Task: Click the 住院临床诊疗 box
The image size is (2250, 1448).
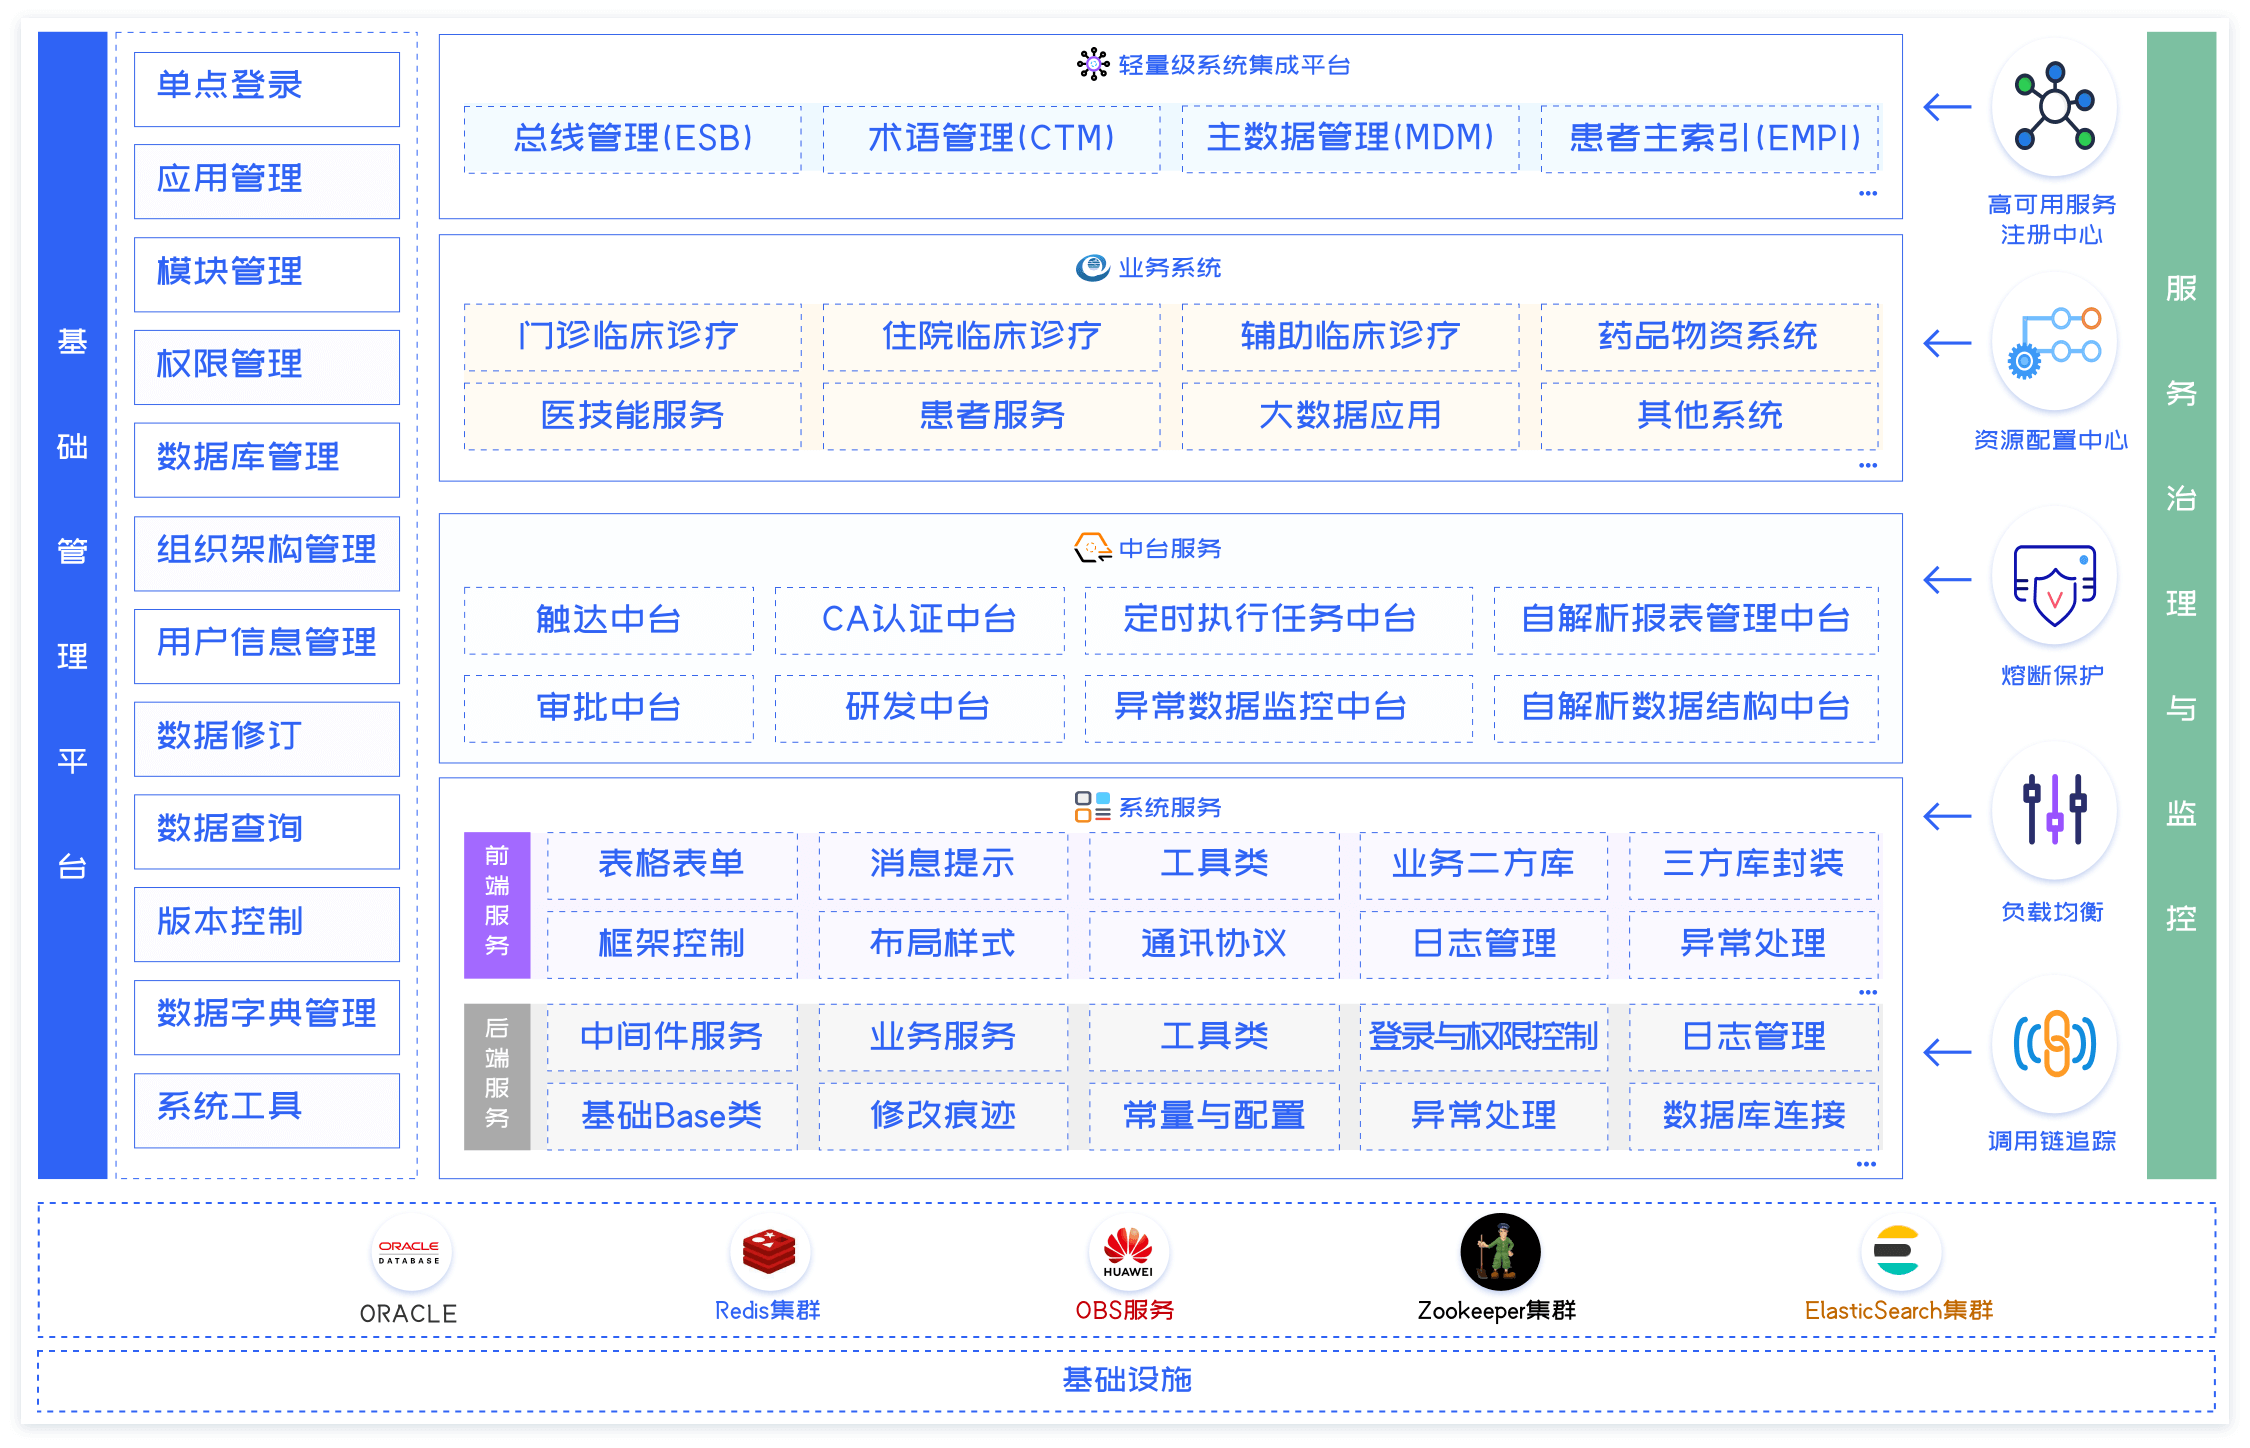Action: click(x=992, y=337)
